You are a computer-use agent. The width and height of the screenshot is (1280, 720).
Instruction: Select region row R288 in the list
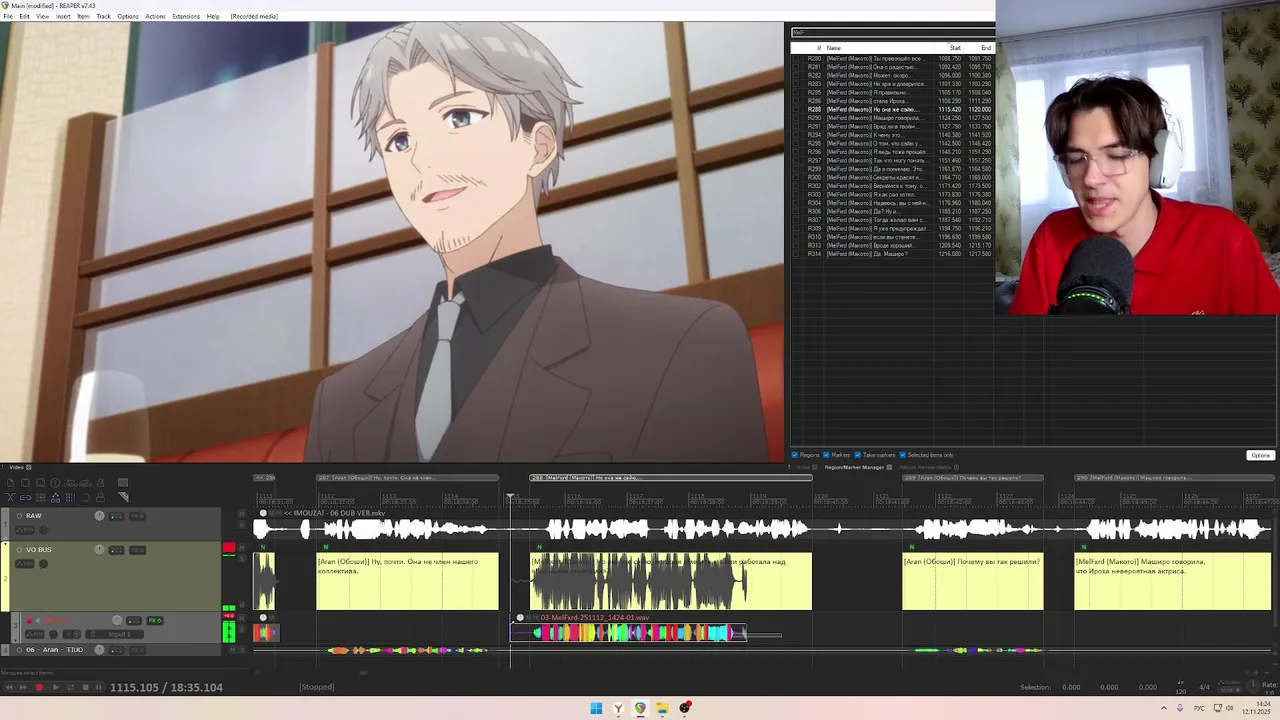[x=892, y=109]
